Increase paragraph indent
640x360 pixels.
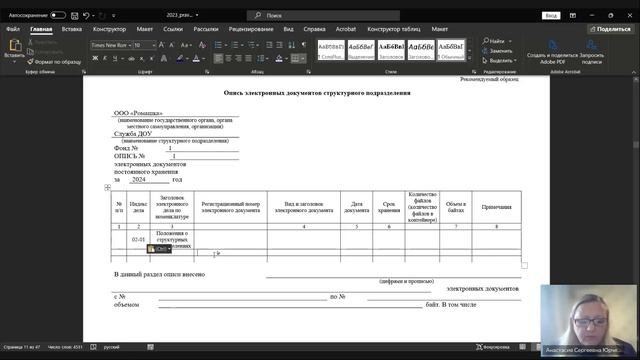pos(280,45)
